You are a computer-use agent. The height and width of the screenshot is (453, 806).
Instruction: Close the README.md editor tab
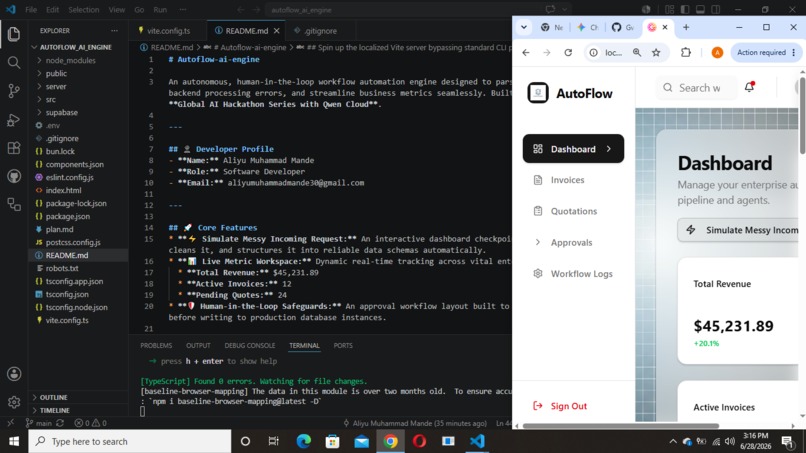(277, 31)
